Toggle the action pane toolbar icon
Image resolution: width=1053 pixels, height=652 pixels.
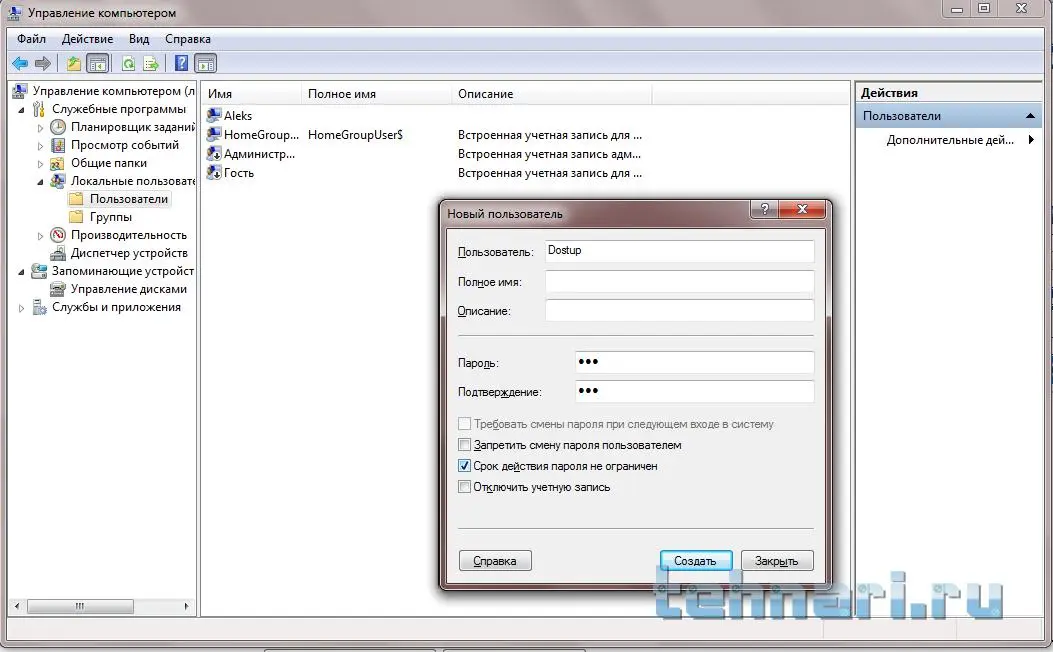point(205,64)
